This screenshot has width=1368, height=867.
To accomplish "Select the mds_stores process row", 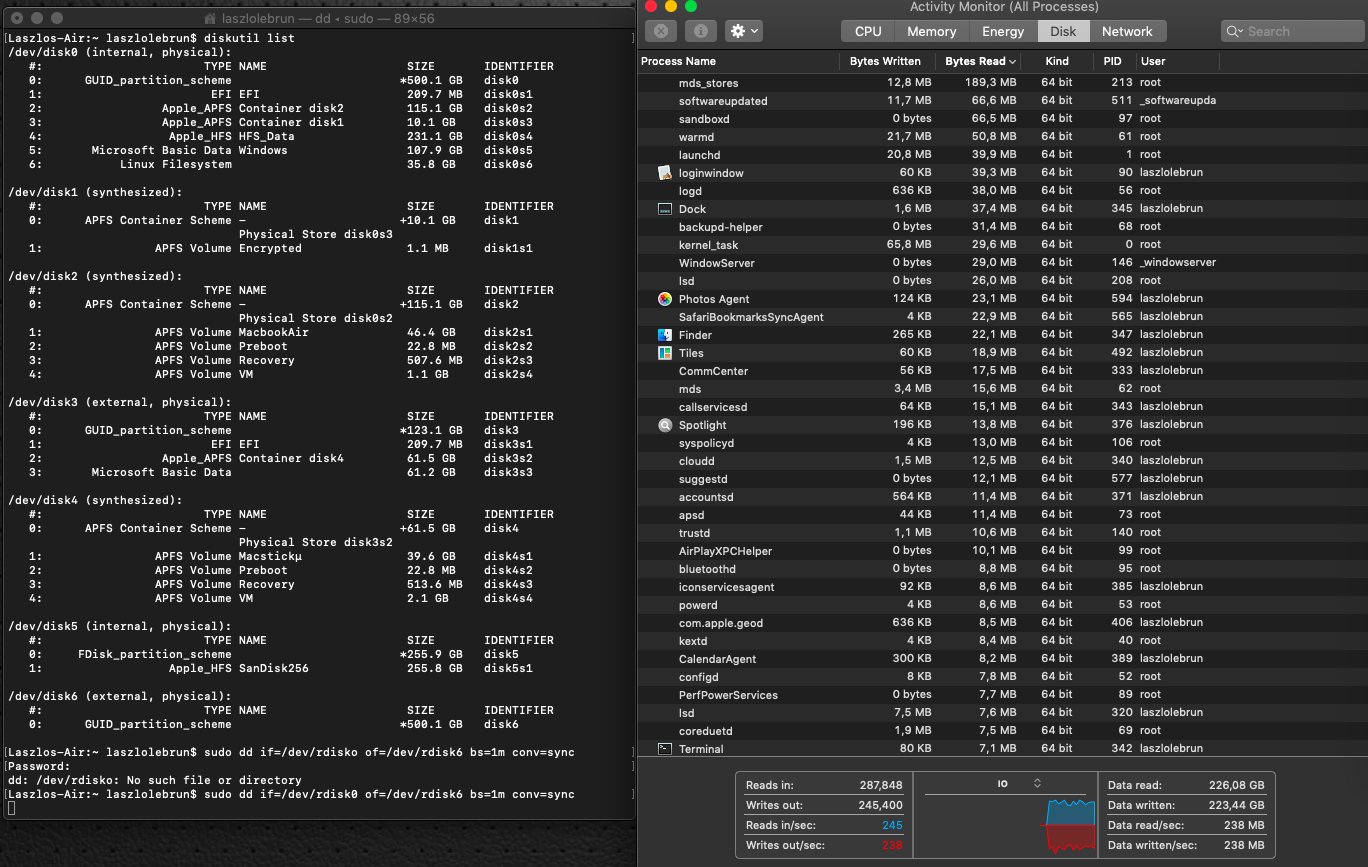I will 1003,83.
